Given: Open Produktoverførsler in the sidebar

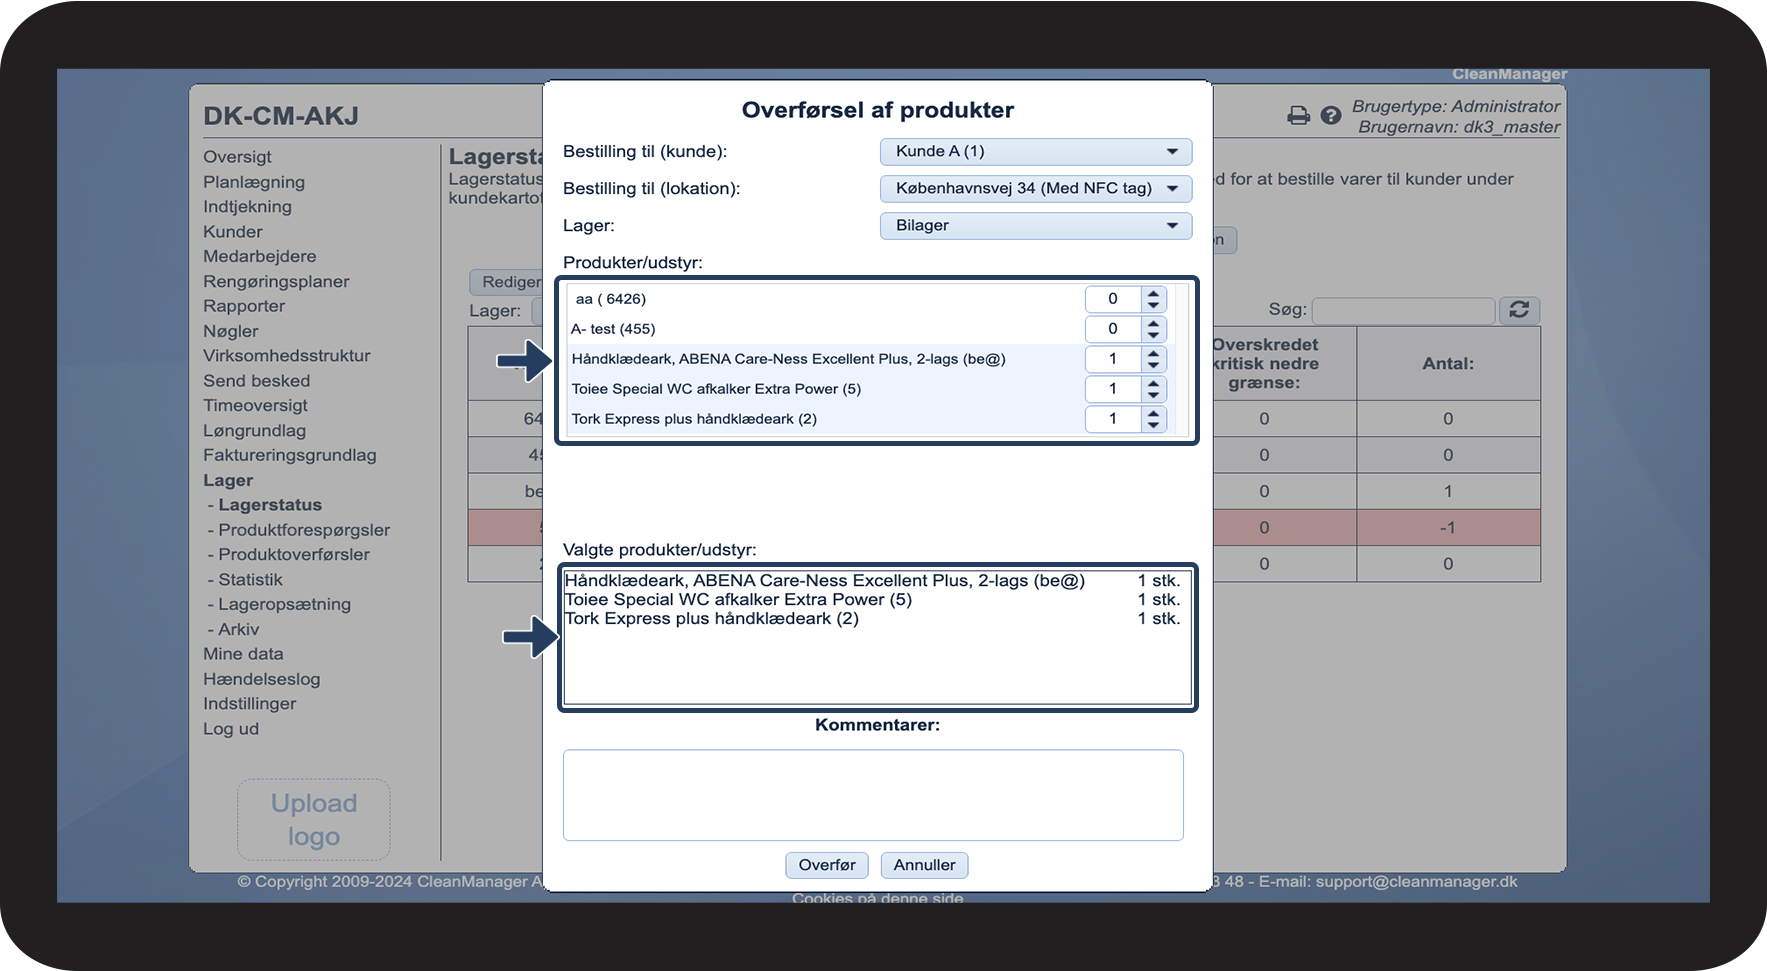Looking at the screenshot, I should tap(293, 554).
